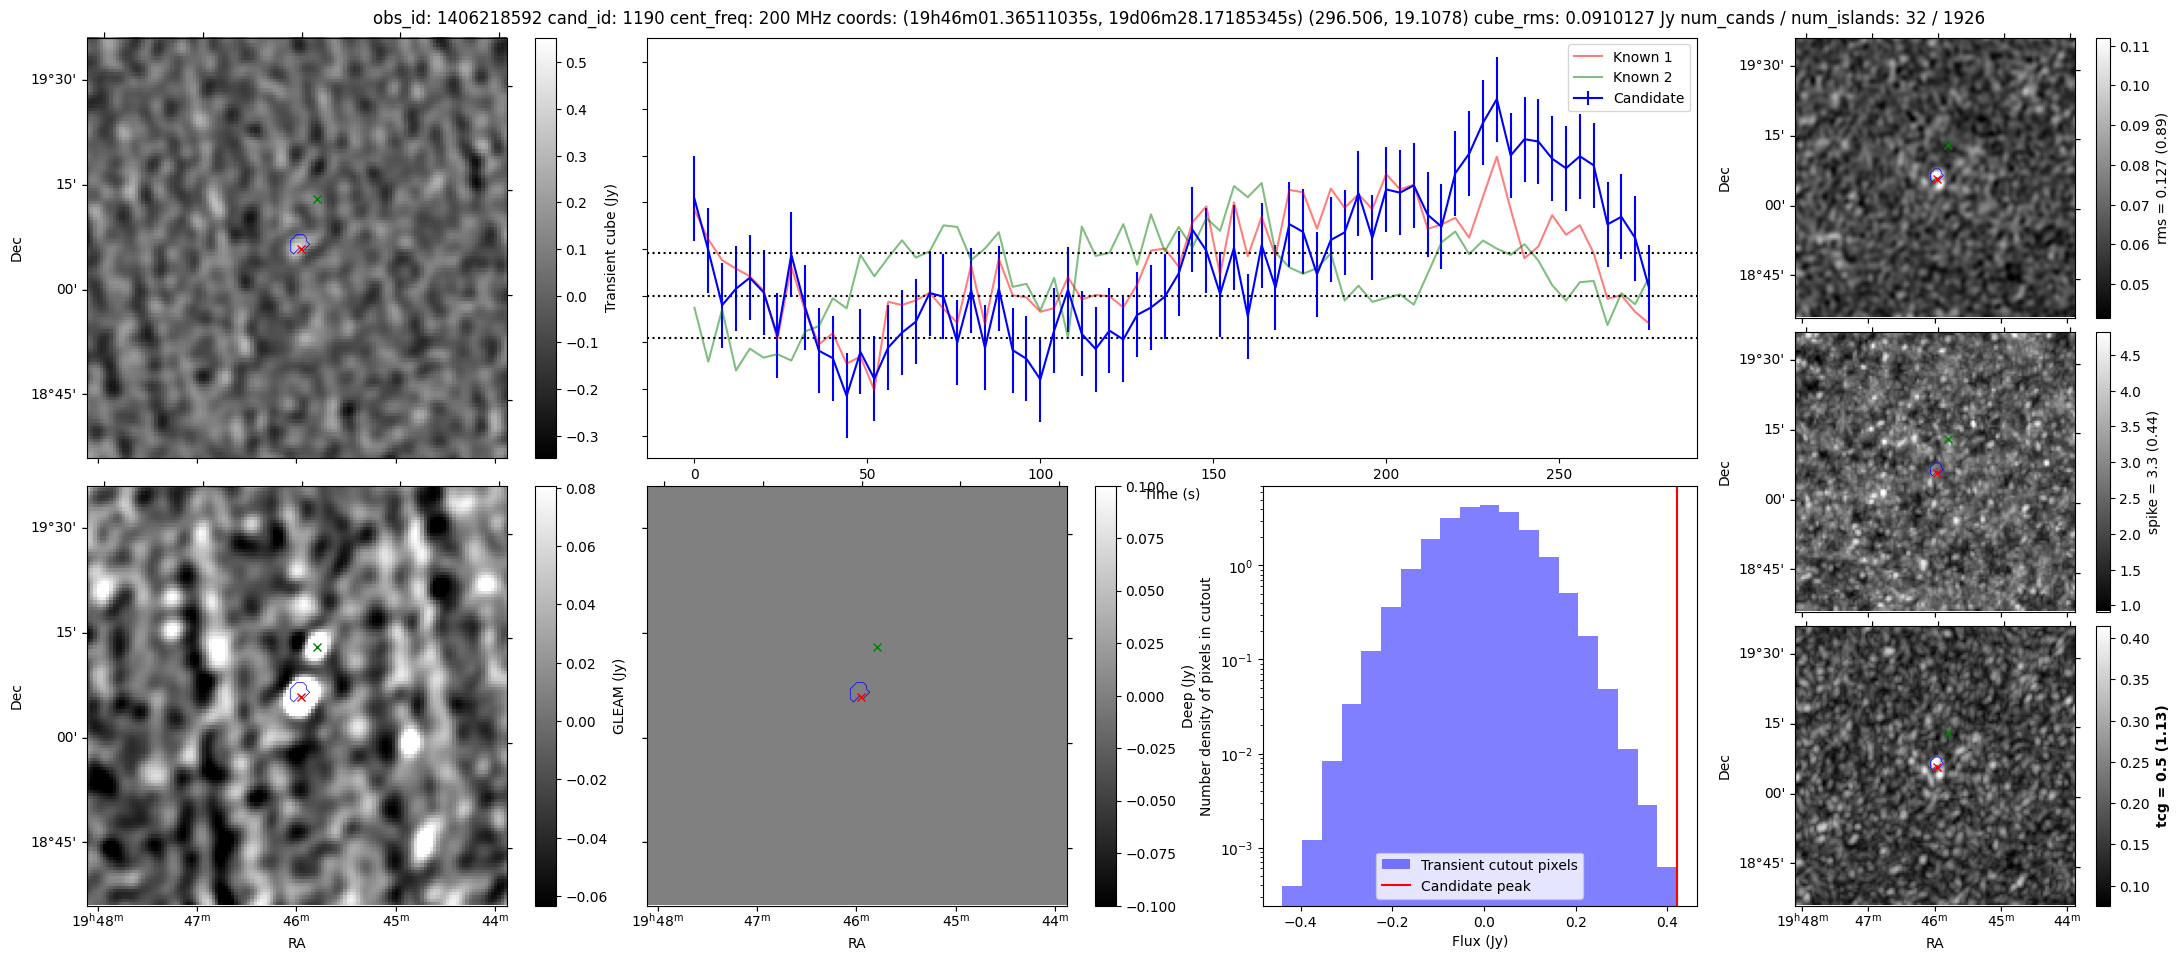This screenshot has width=2179, height=960.
Task: Click the GLEAM colorbar
Action: click(546, 696)
